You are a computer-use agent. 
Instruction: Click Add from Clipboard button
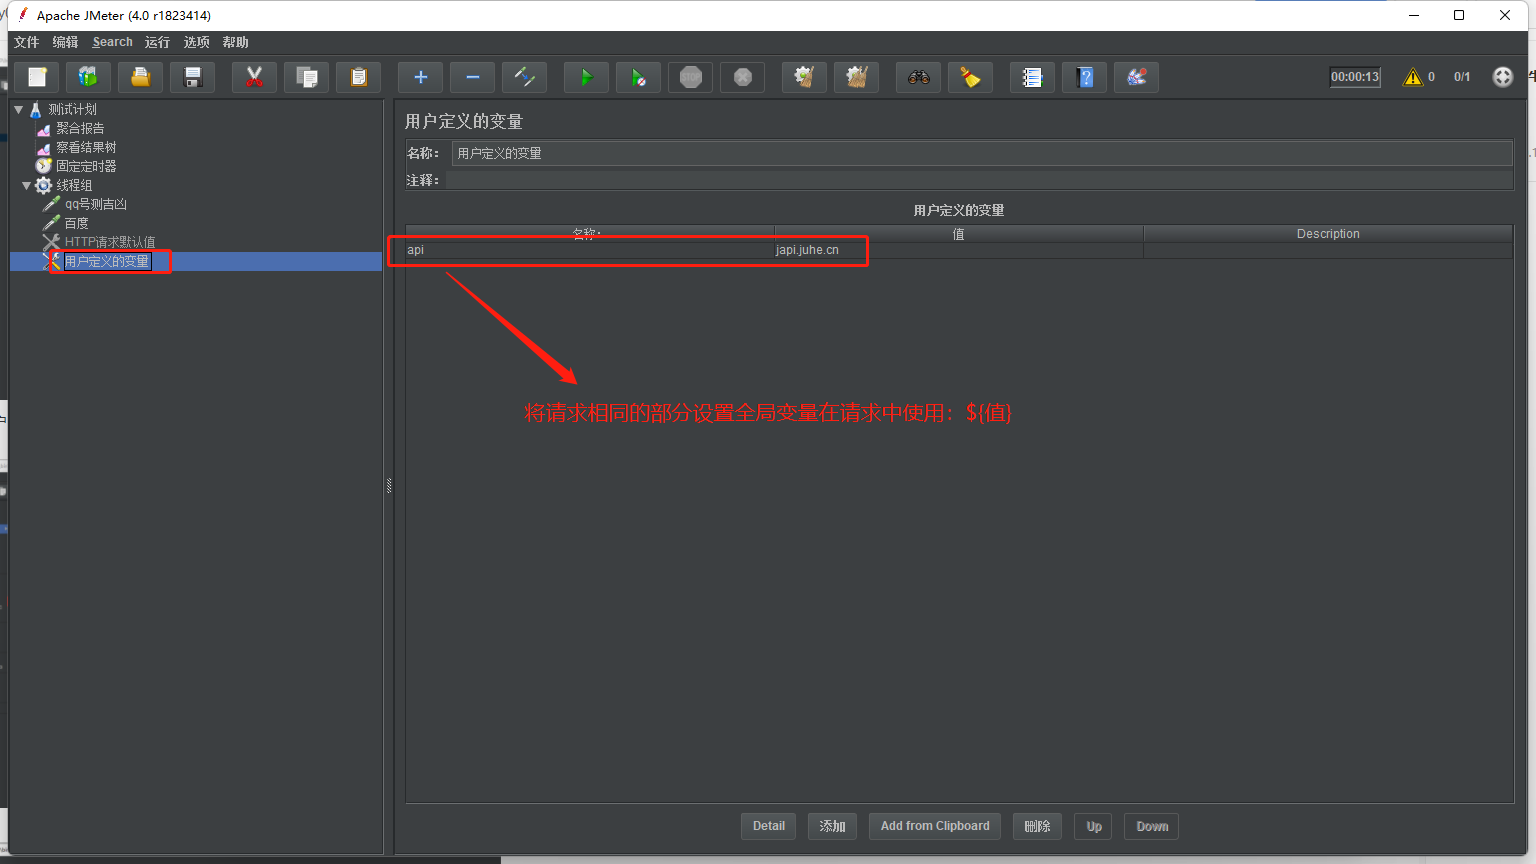pos(935,826)
